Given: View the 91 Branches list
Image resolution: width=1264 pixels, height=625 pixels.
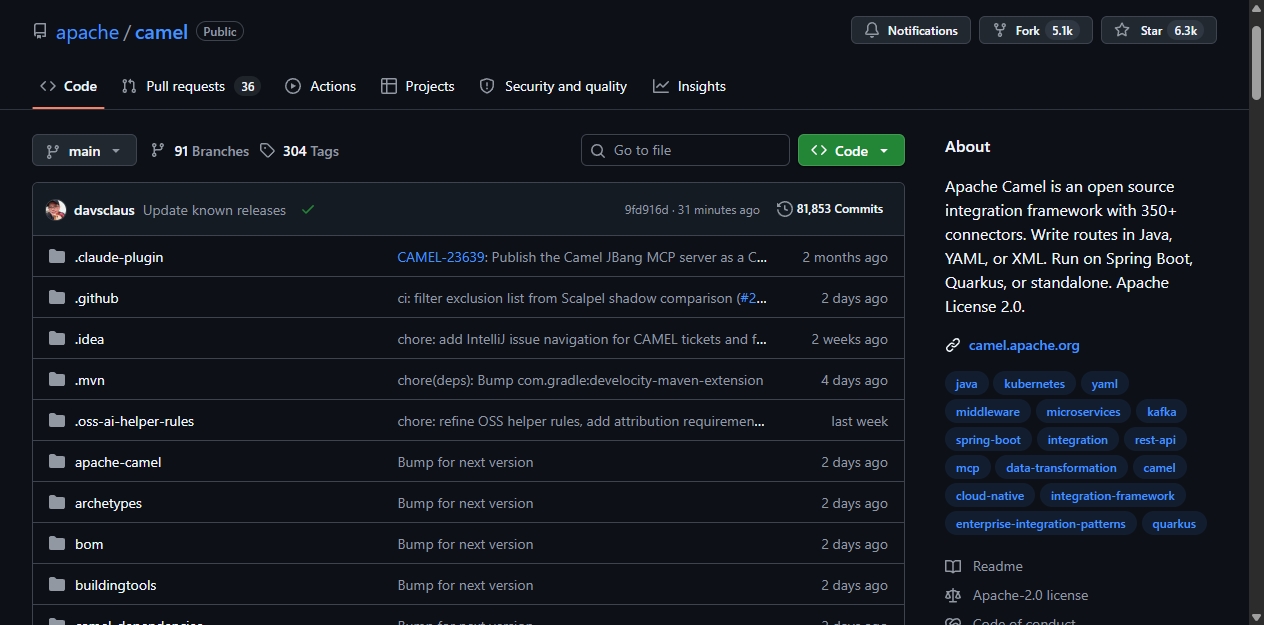Looking at the screenshot, I should pos(200,151).
